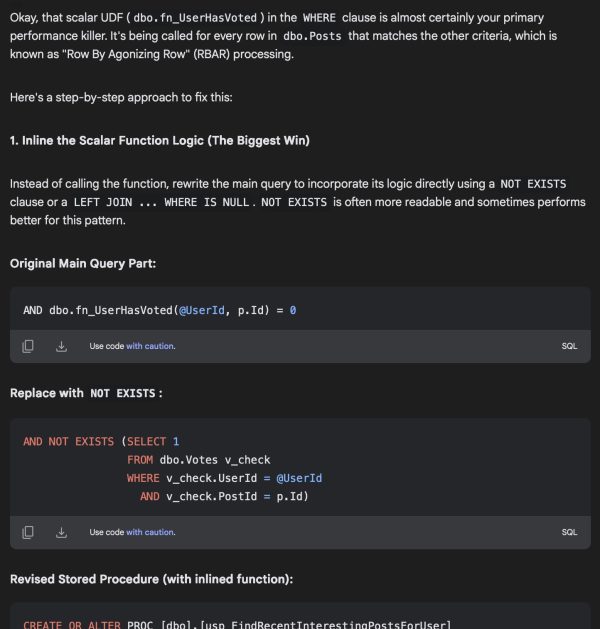Click the 'FROM dbo.Votes v_check' code line
Image resolution: width=600 pixels, height=629 pixels.
198,460
